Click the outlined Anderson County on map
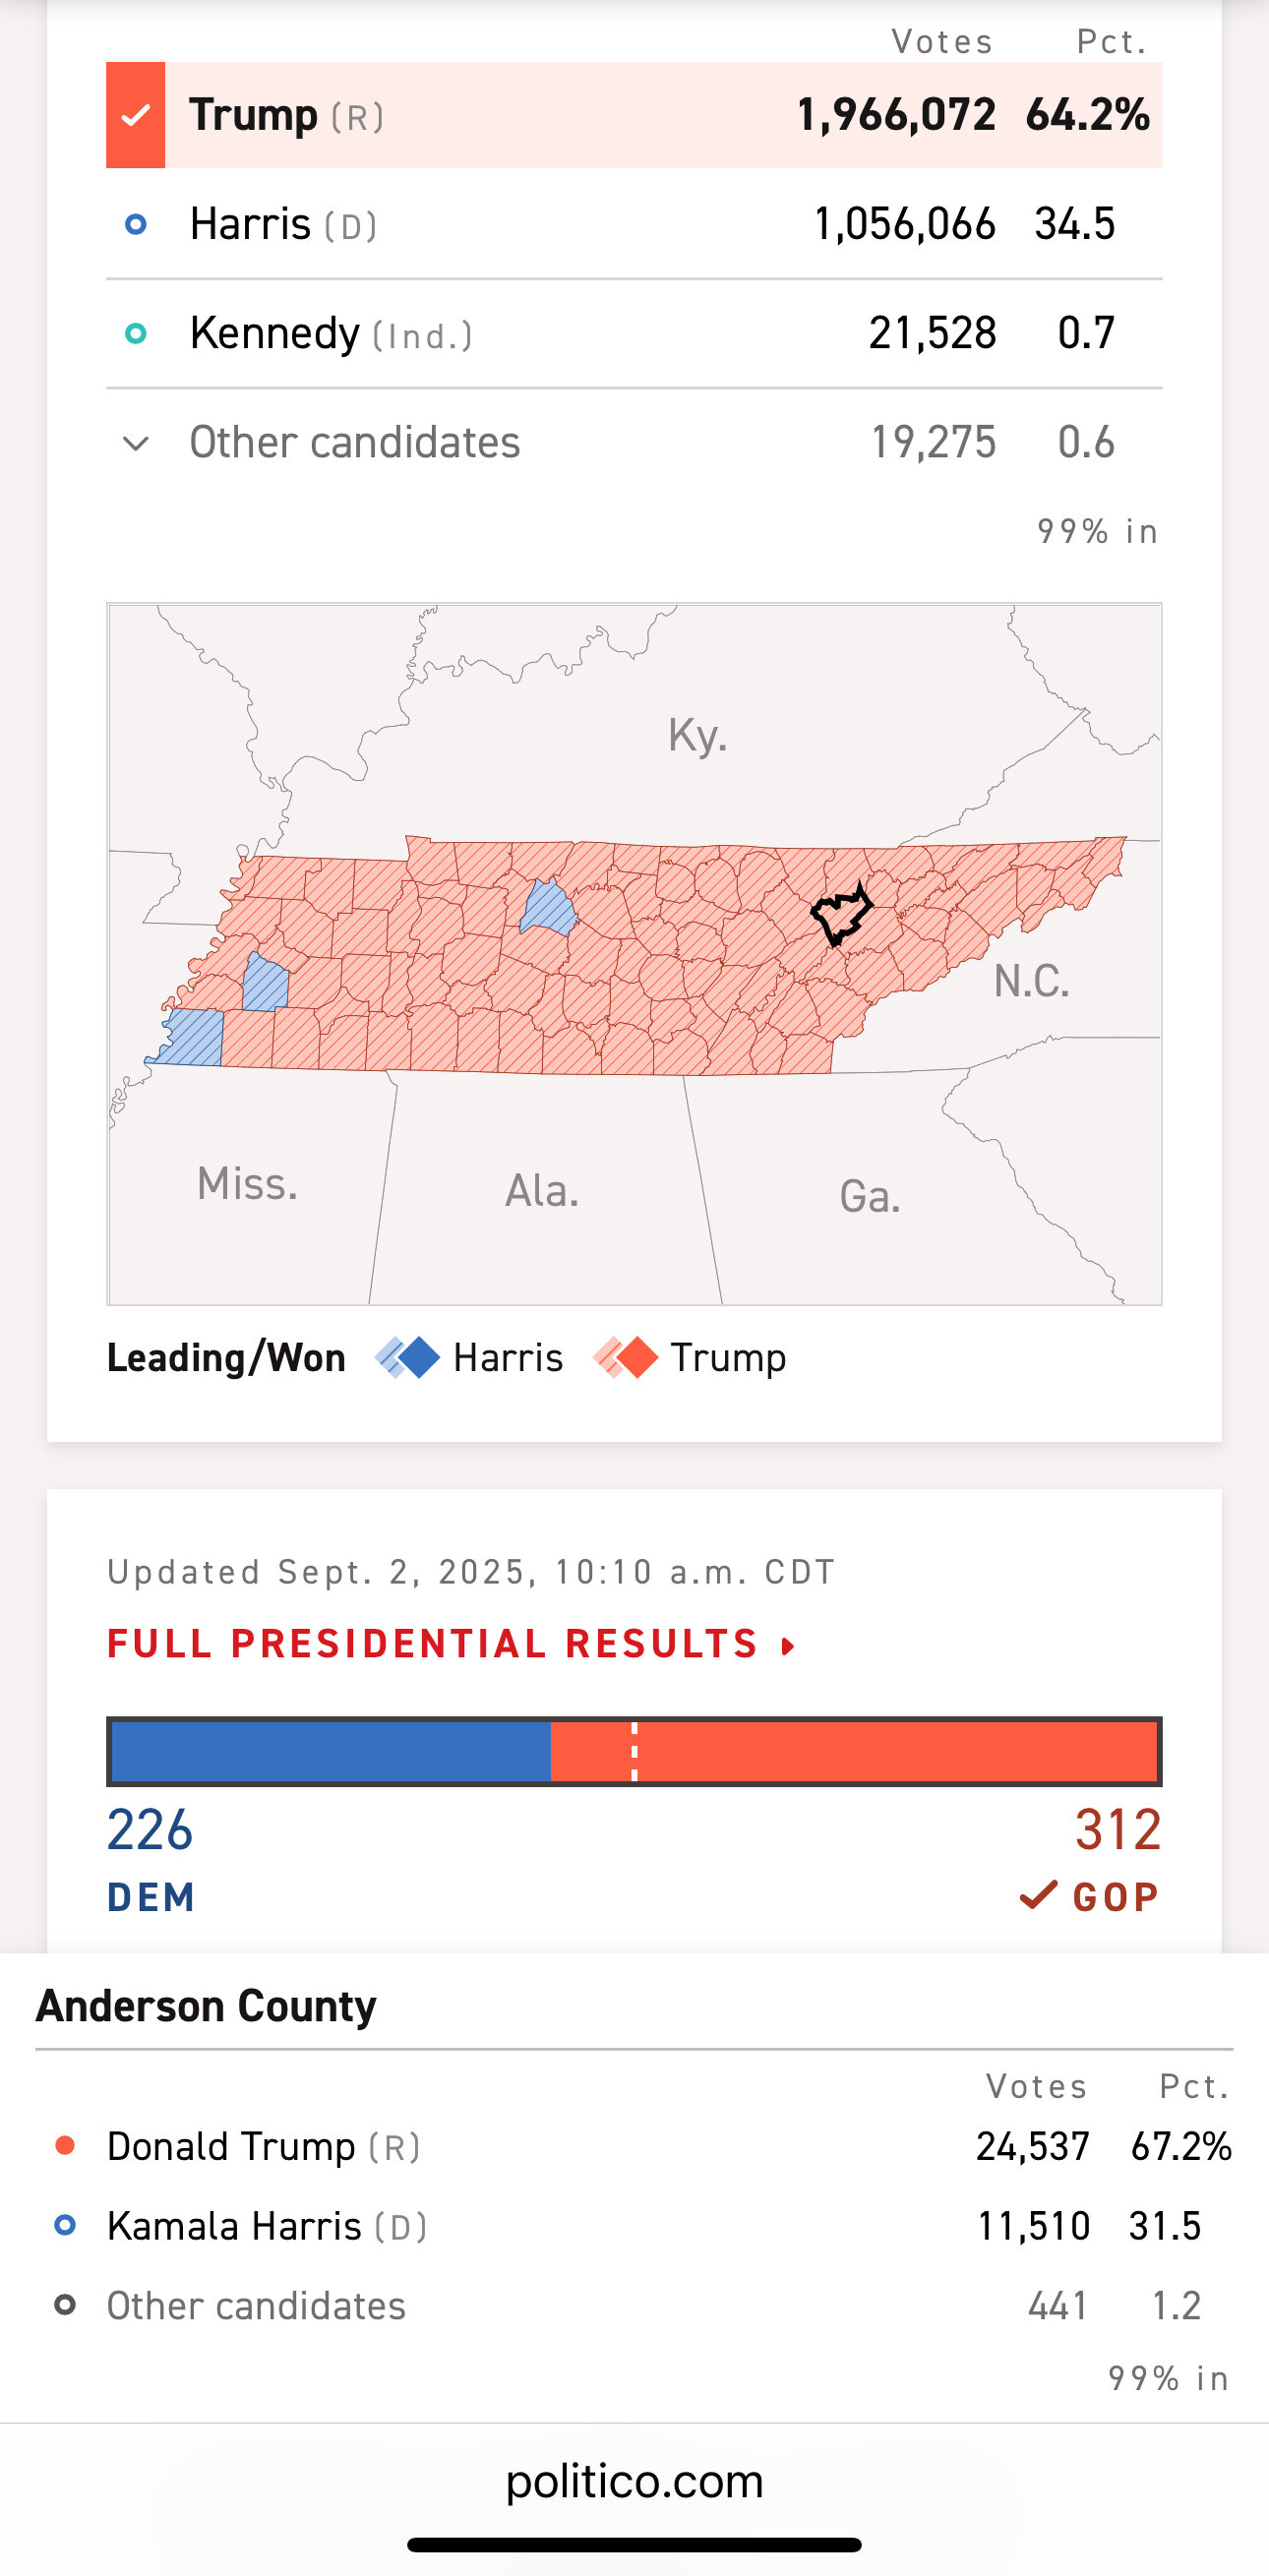 (x=841, y=914)
